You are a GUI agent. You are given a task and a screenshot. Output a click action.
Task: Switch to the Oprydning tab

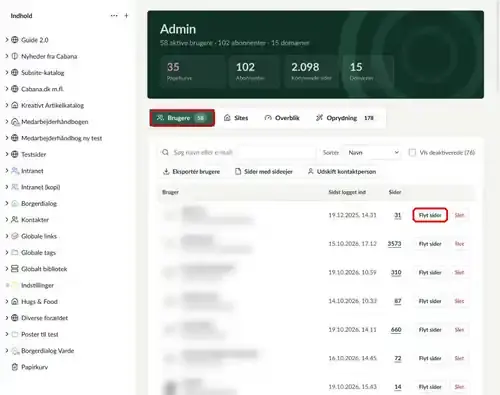345,118
